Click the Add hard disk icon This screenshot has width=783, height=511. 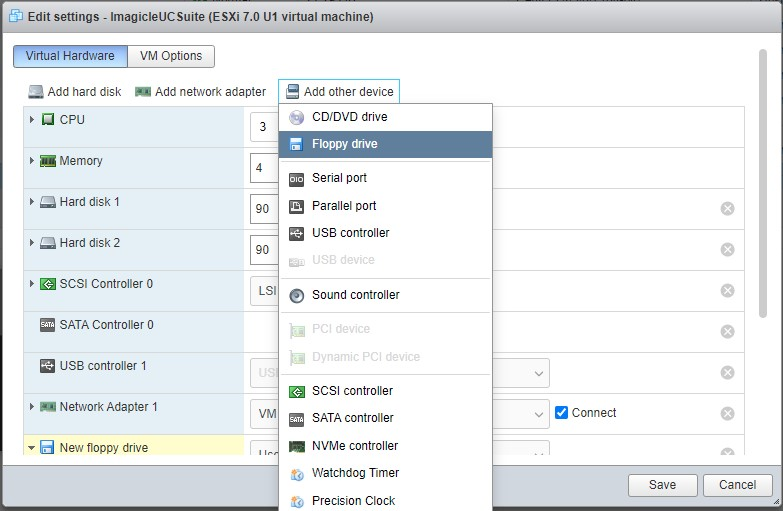[36, 92]
